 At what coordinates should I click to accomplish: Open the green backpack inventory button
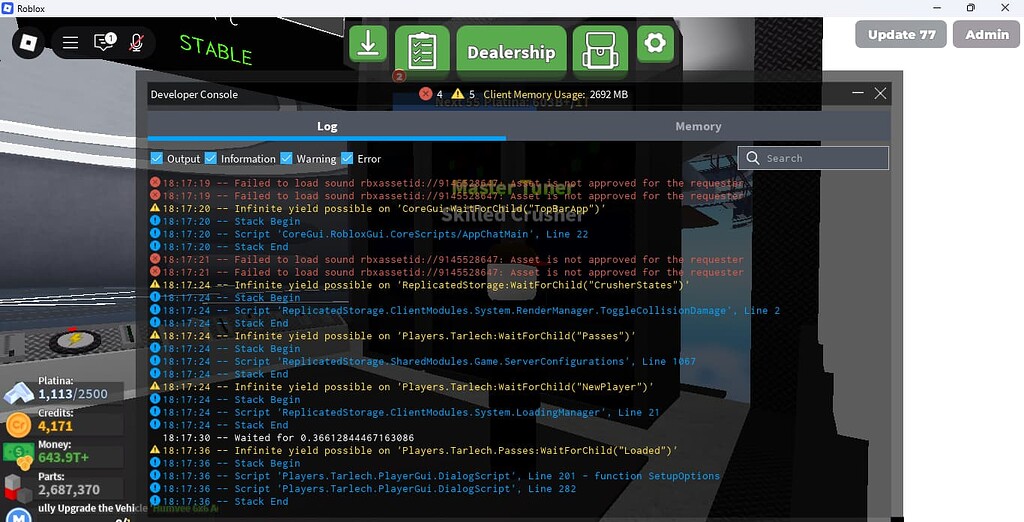[600, 52]
